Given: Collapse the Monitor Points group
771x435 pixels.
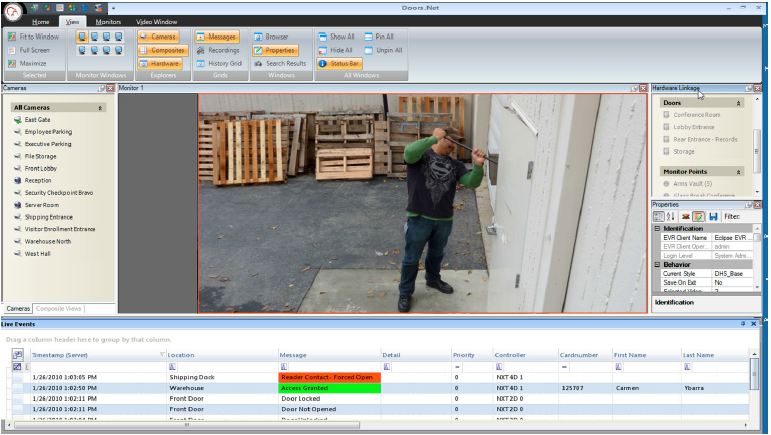Looking at the screenshot, I should click(738, 172).
